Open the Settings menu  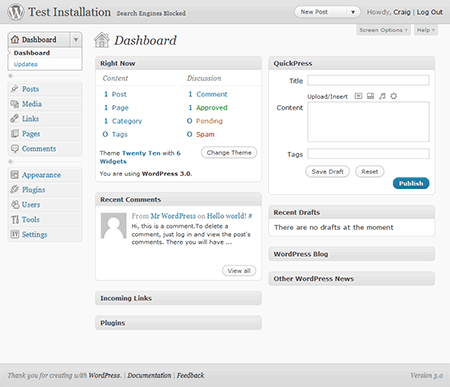click(34, 235)
